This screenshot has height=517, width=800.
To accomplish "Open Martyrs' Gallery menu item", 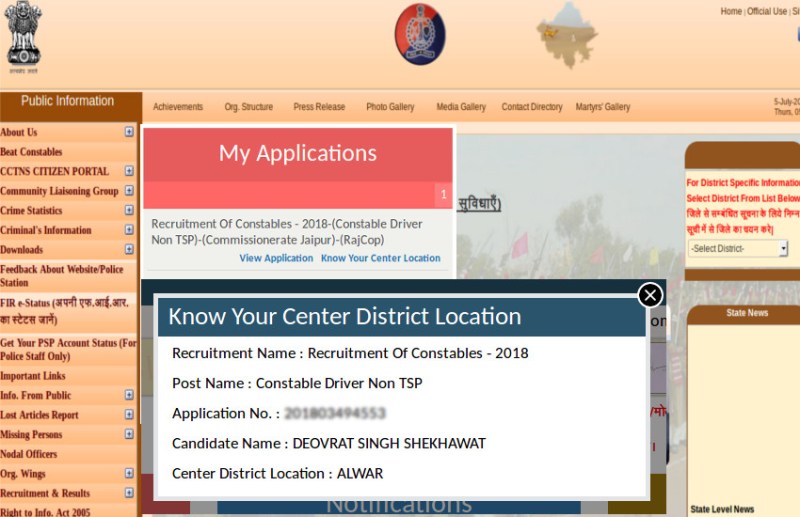I will pyautogui.click(x=603, y=107).
